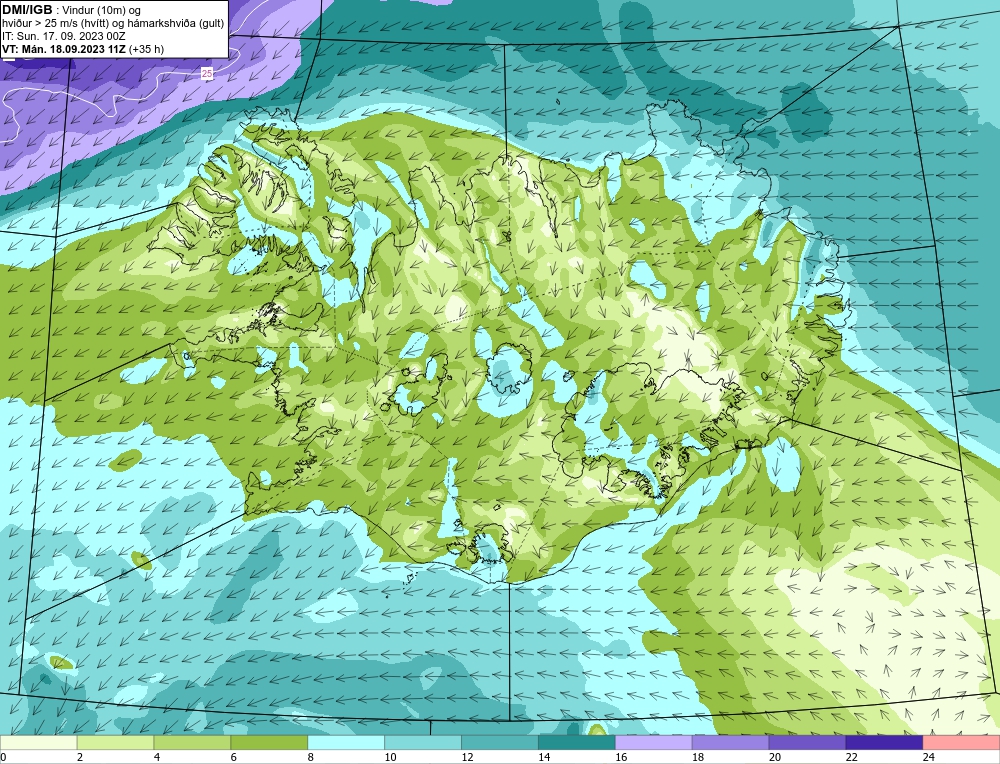Click the 8-10 m/s light cyan legend swatch
The height and width of the screenshot is (764, 1000).
[346, 743]
